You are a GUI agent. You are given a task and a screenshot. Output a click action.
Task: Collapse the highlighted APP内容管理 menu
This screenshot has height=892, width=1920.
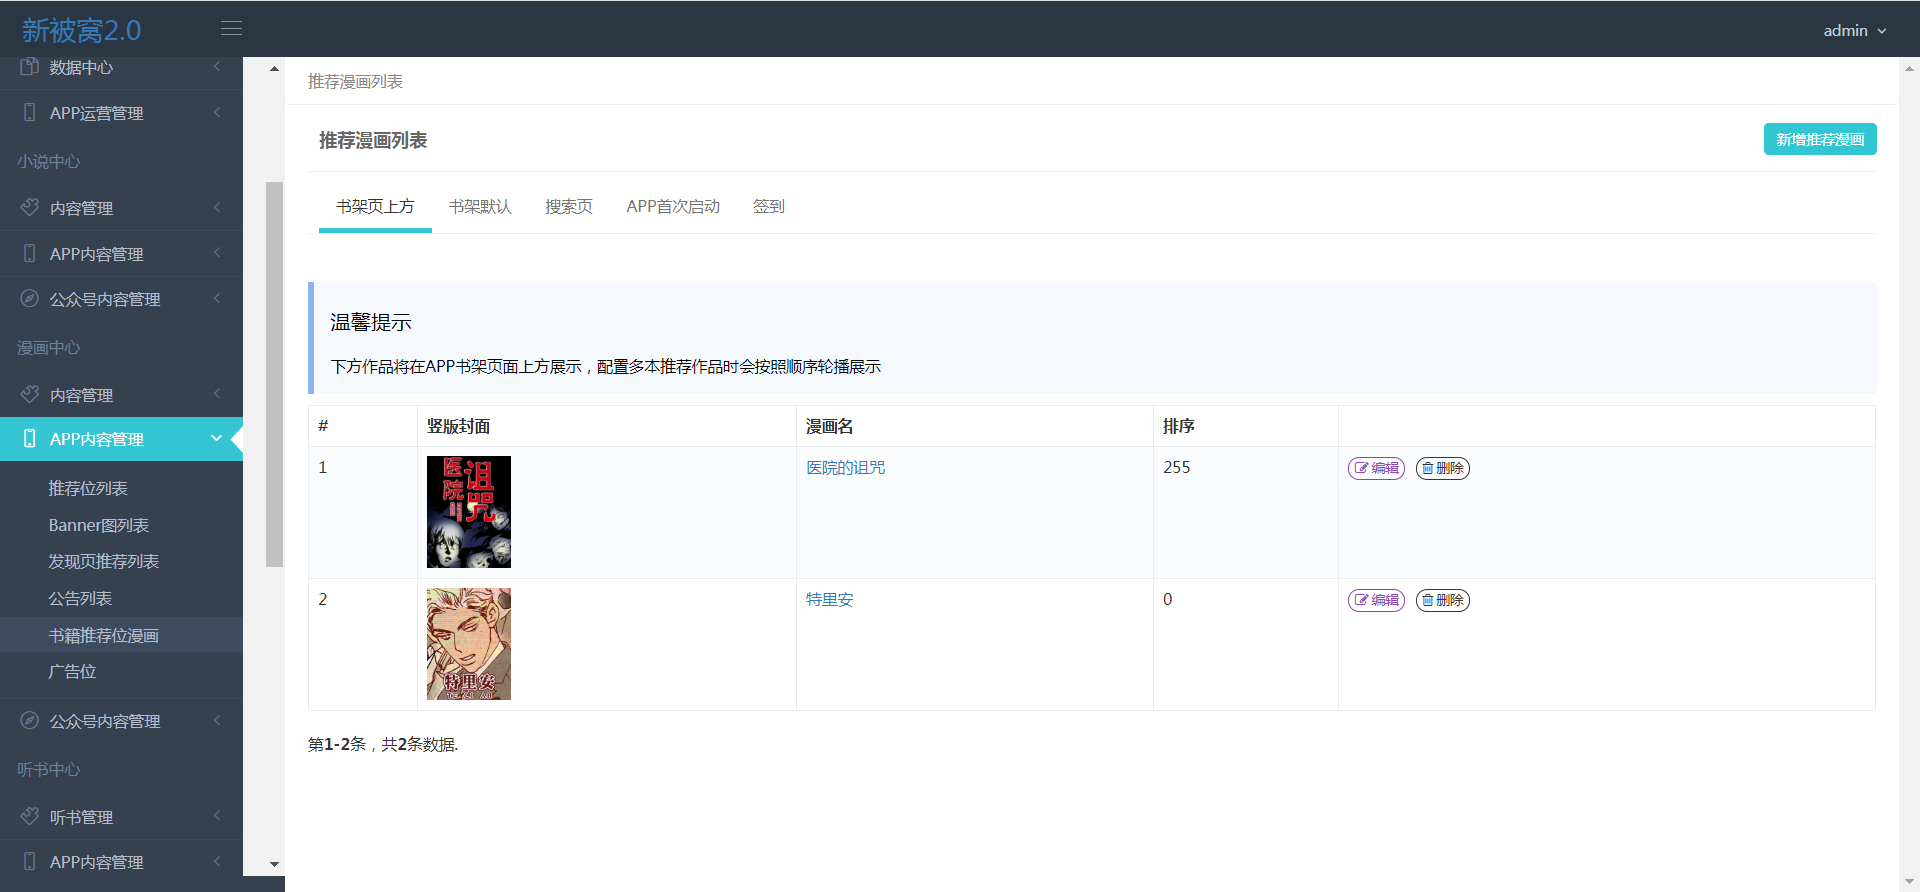[216, 439]
